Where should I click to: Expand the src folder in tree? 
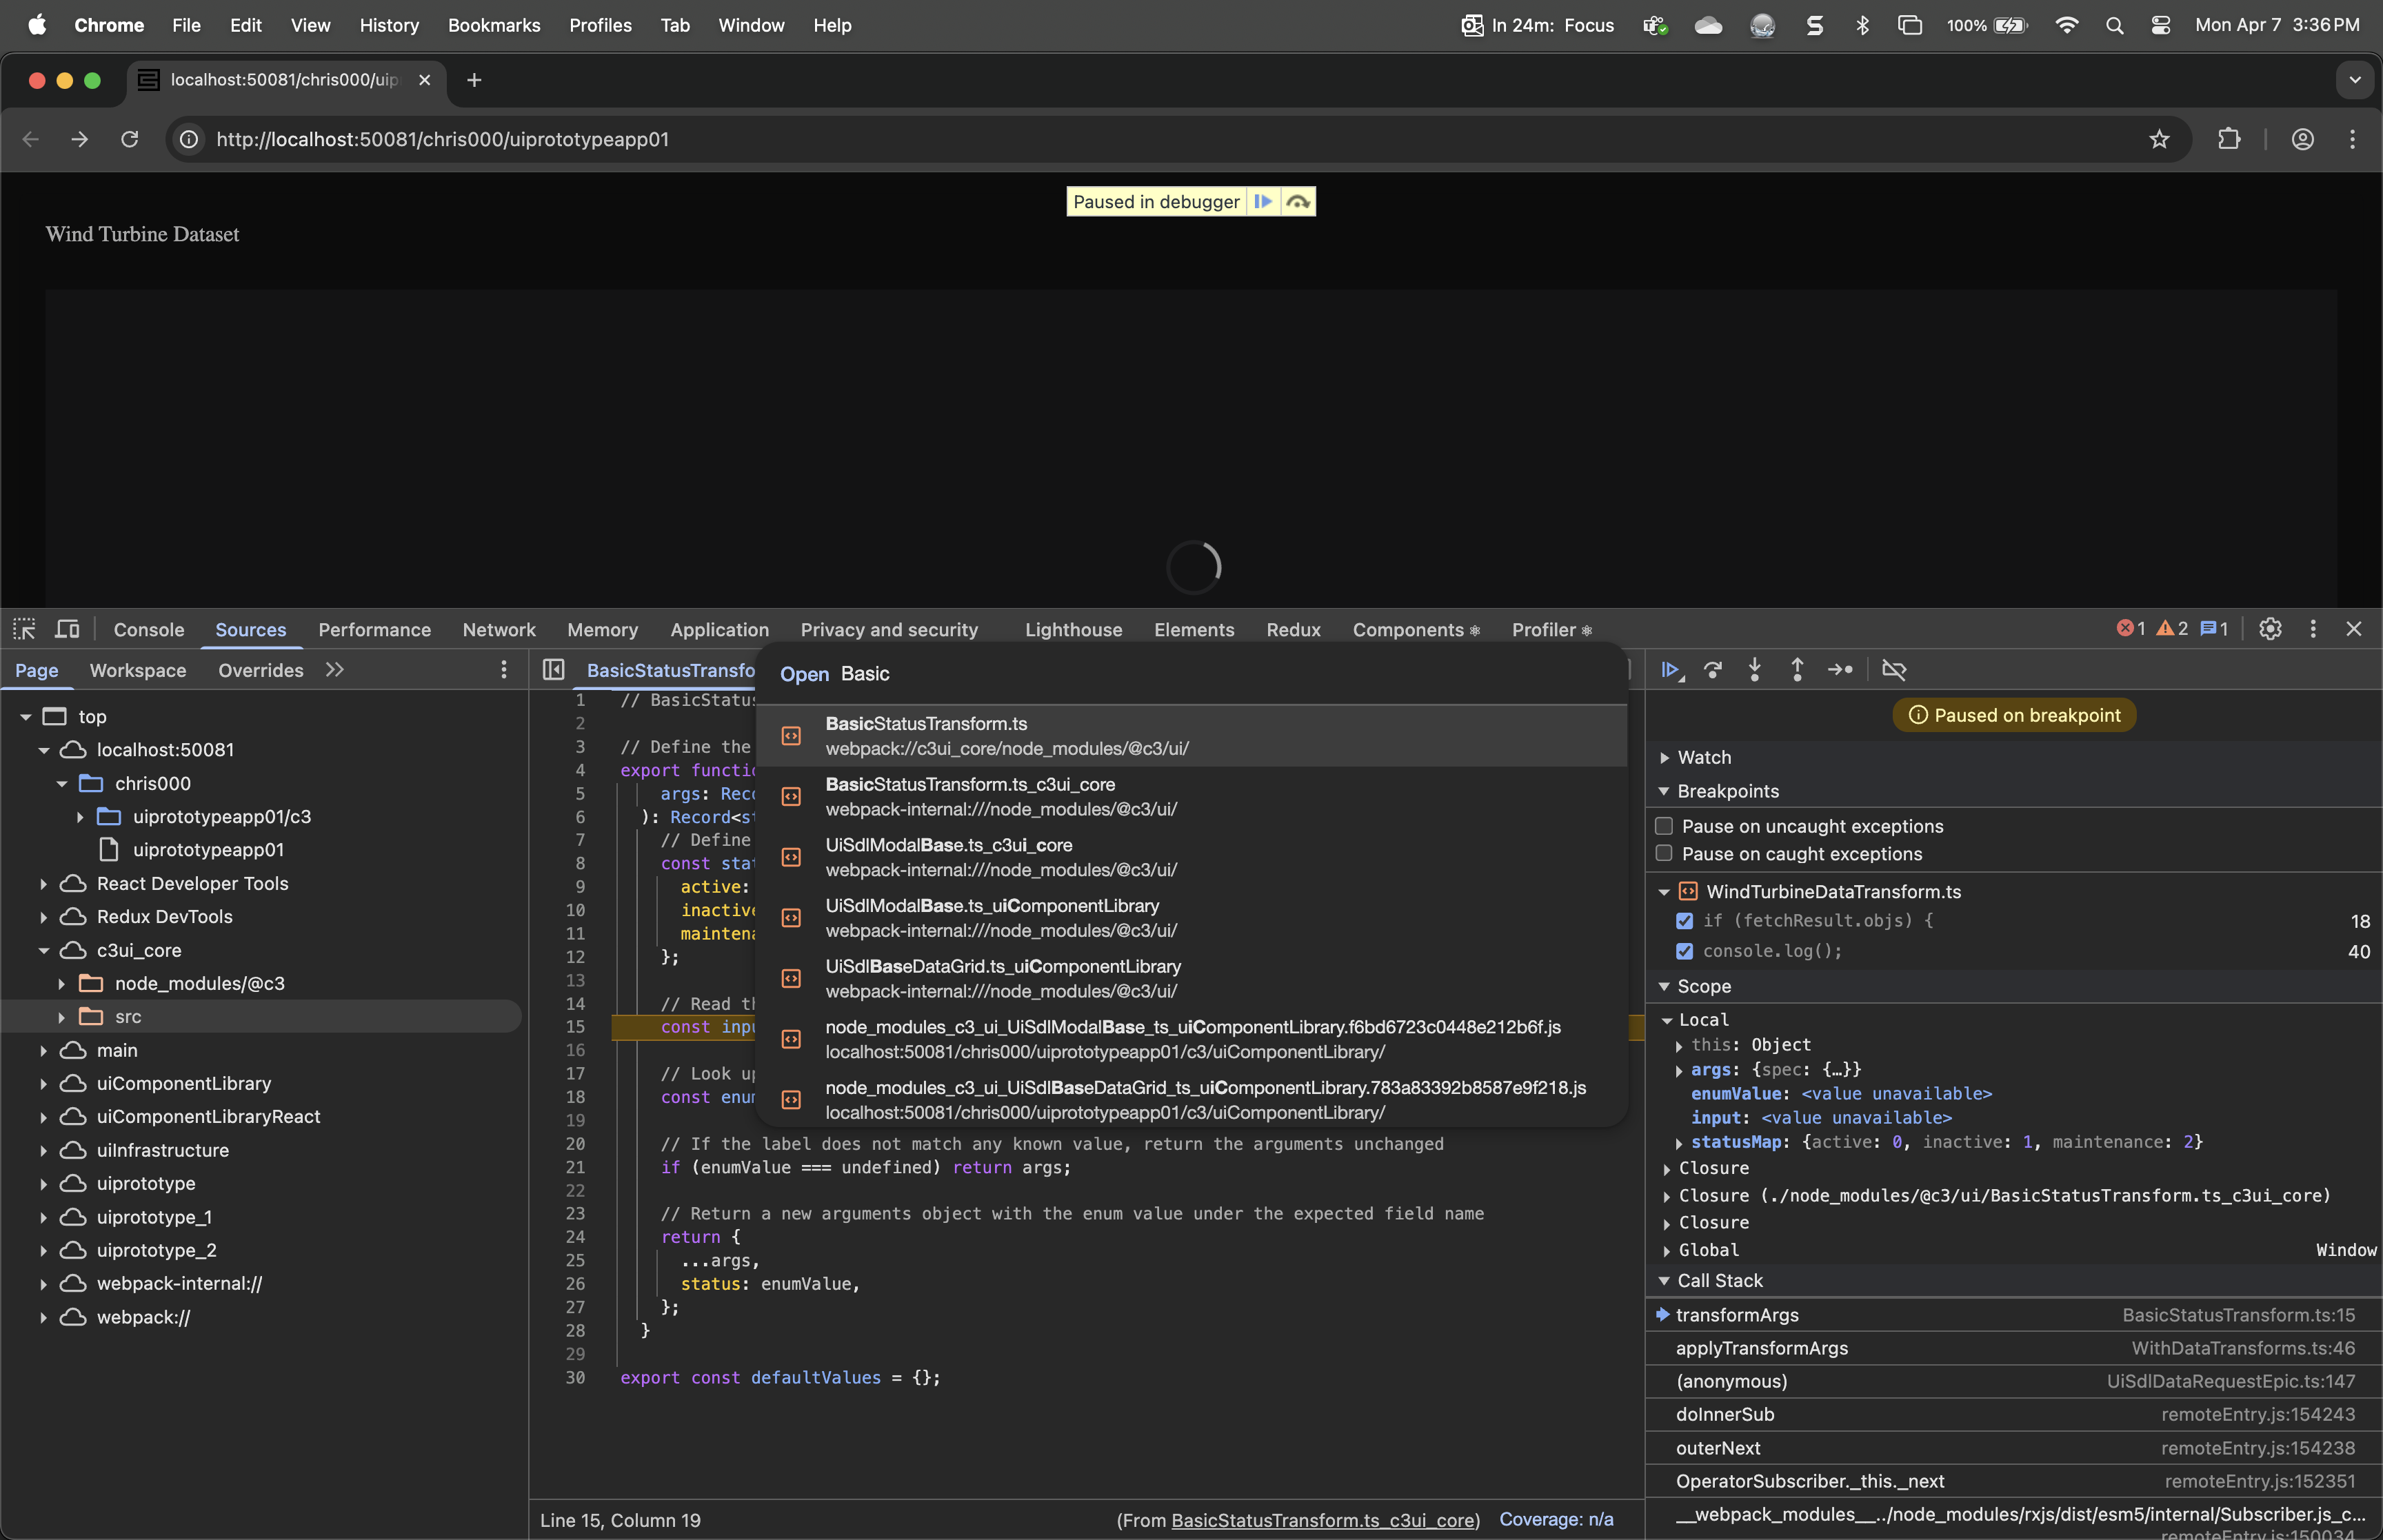62,1017
